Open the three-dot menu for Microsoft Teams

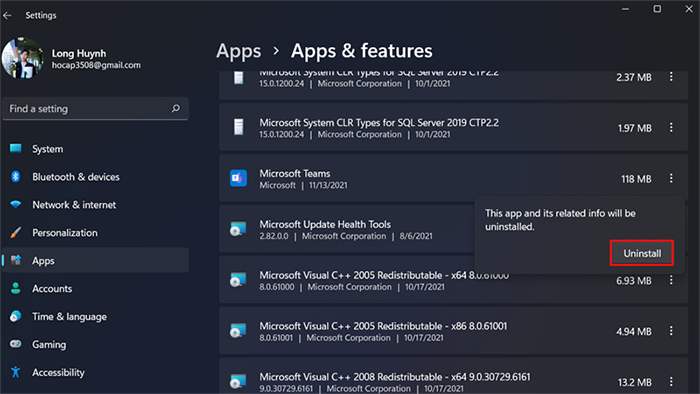671,178
